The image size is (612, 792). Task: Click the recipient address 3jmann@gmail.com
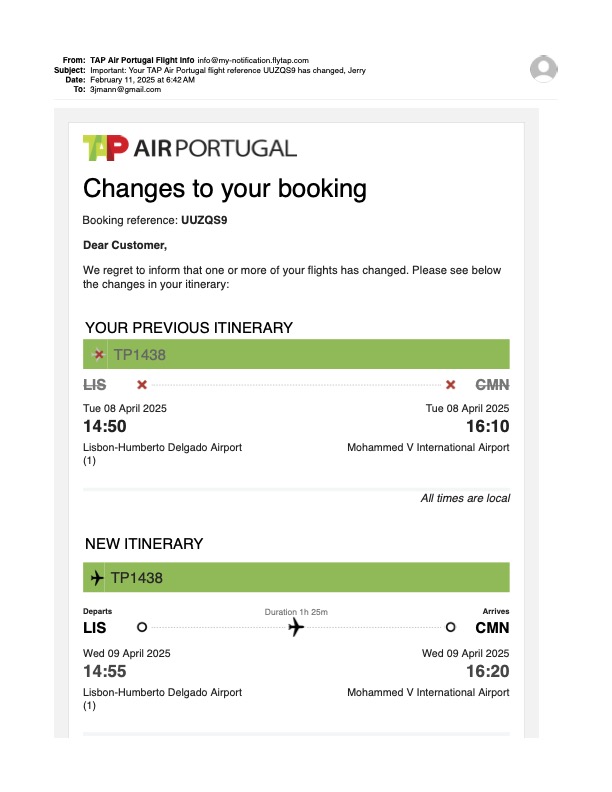[x=125, y=89]
